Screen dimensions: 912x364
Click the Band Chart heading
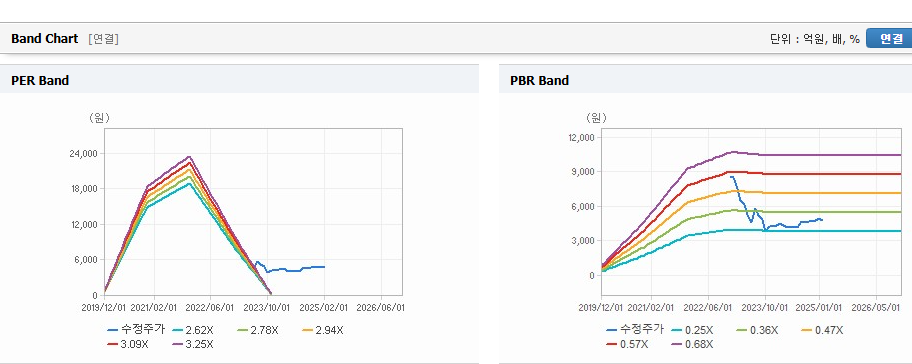pos(44,38)
